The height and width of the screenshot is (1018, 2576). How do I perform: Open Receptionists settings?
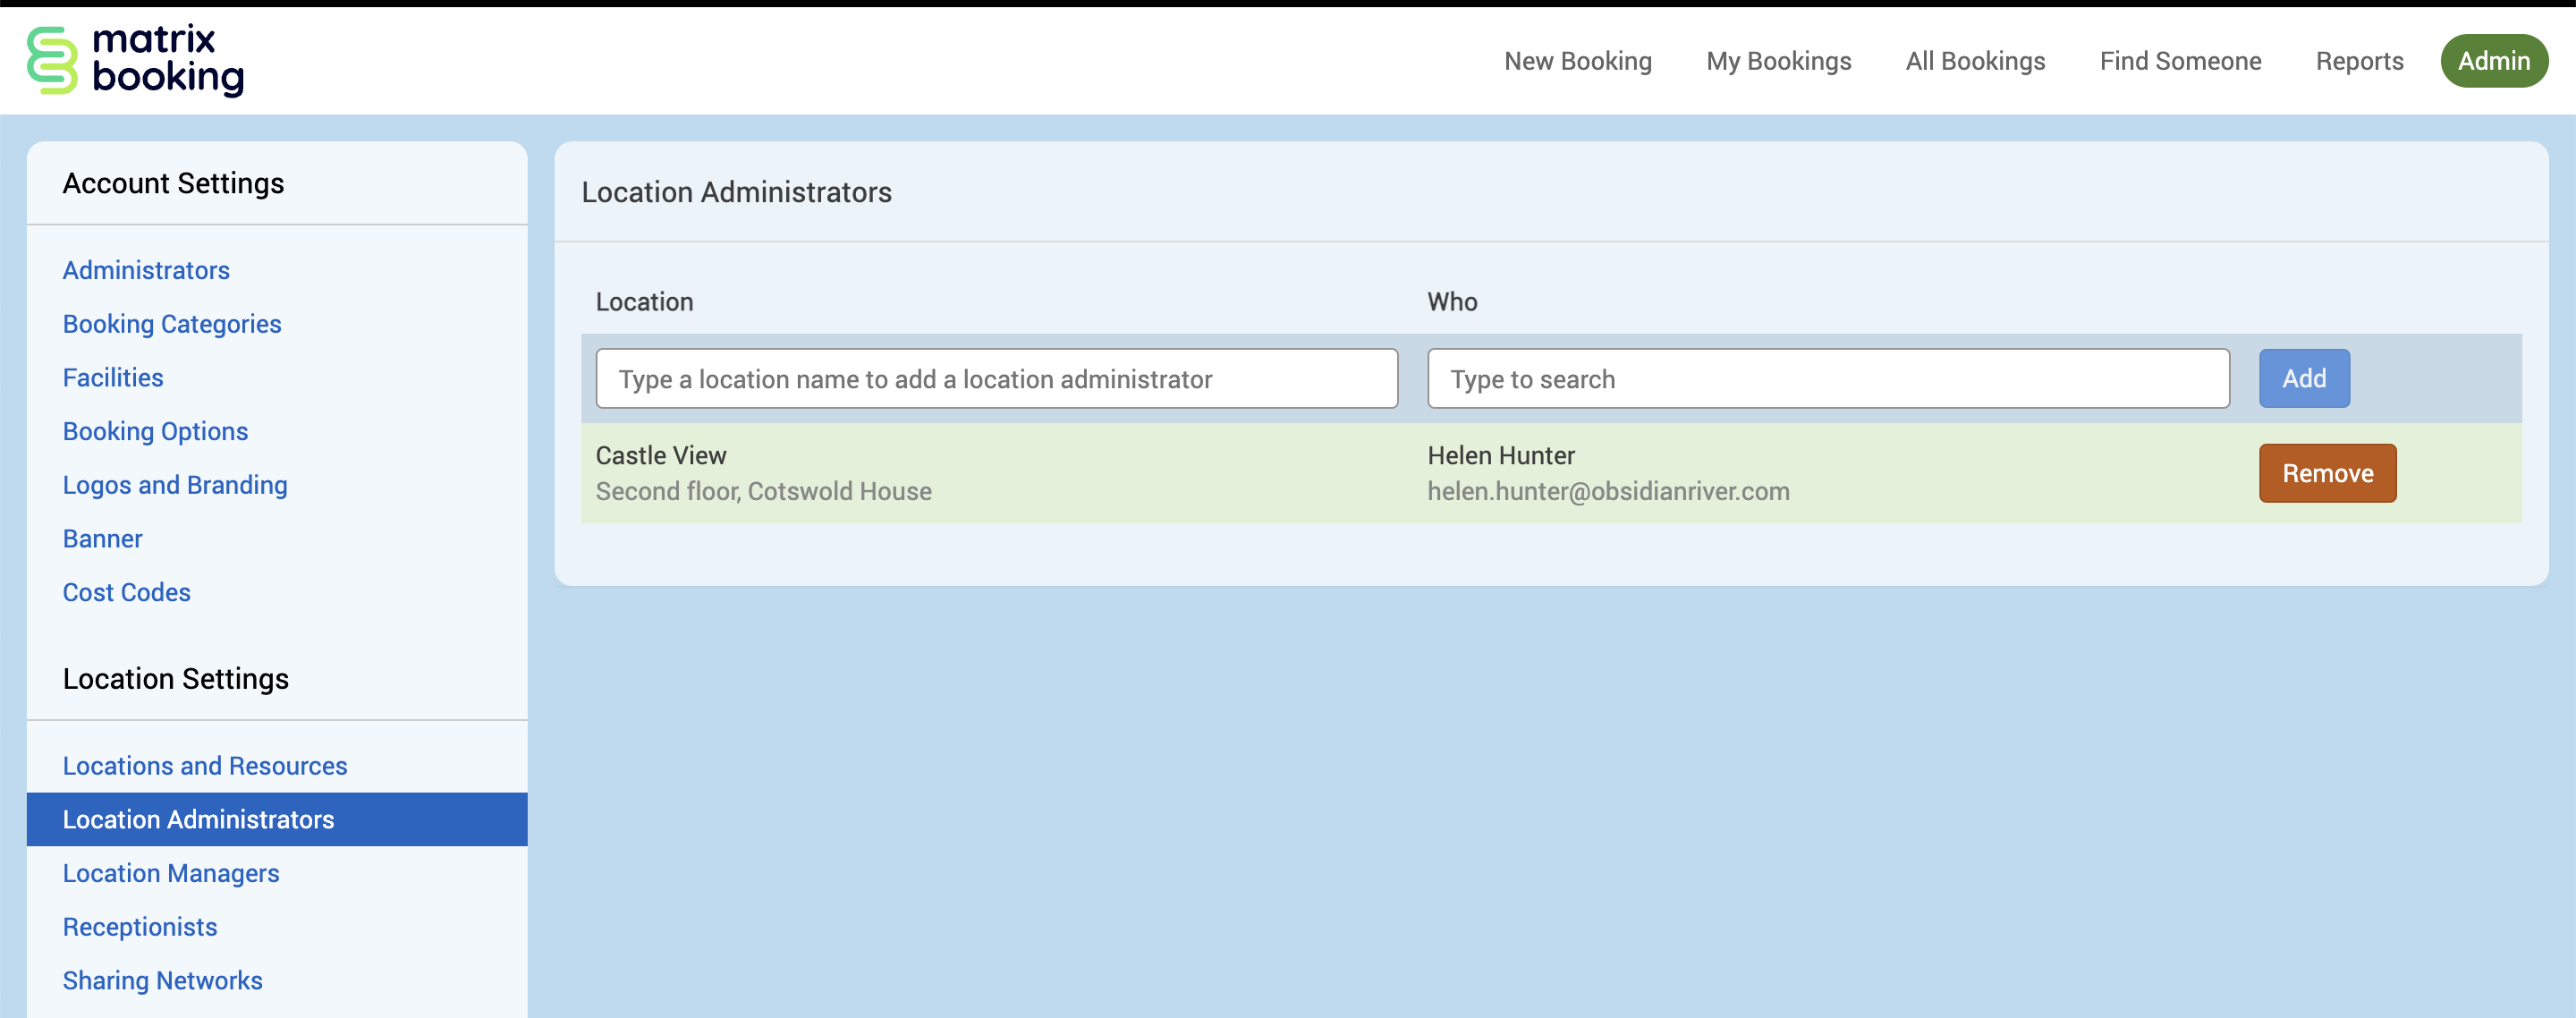(140, 927)
